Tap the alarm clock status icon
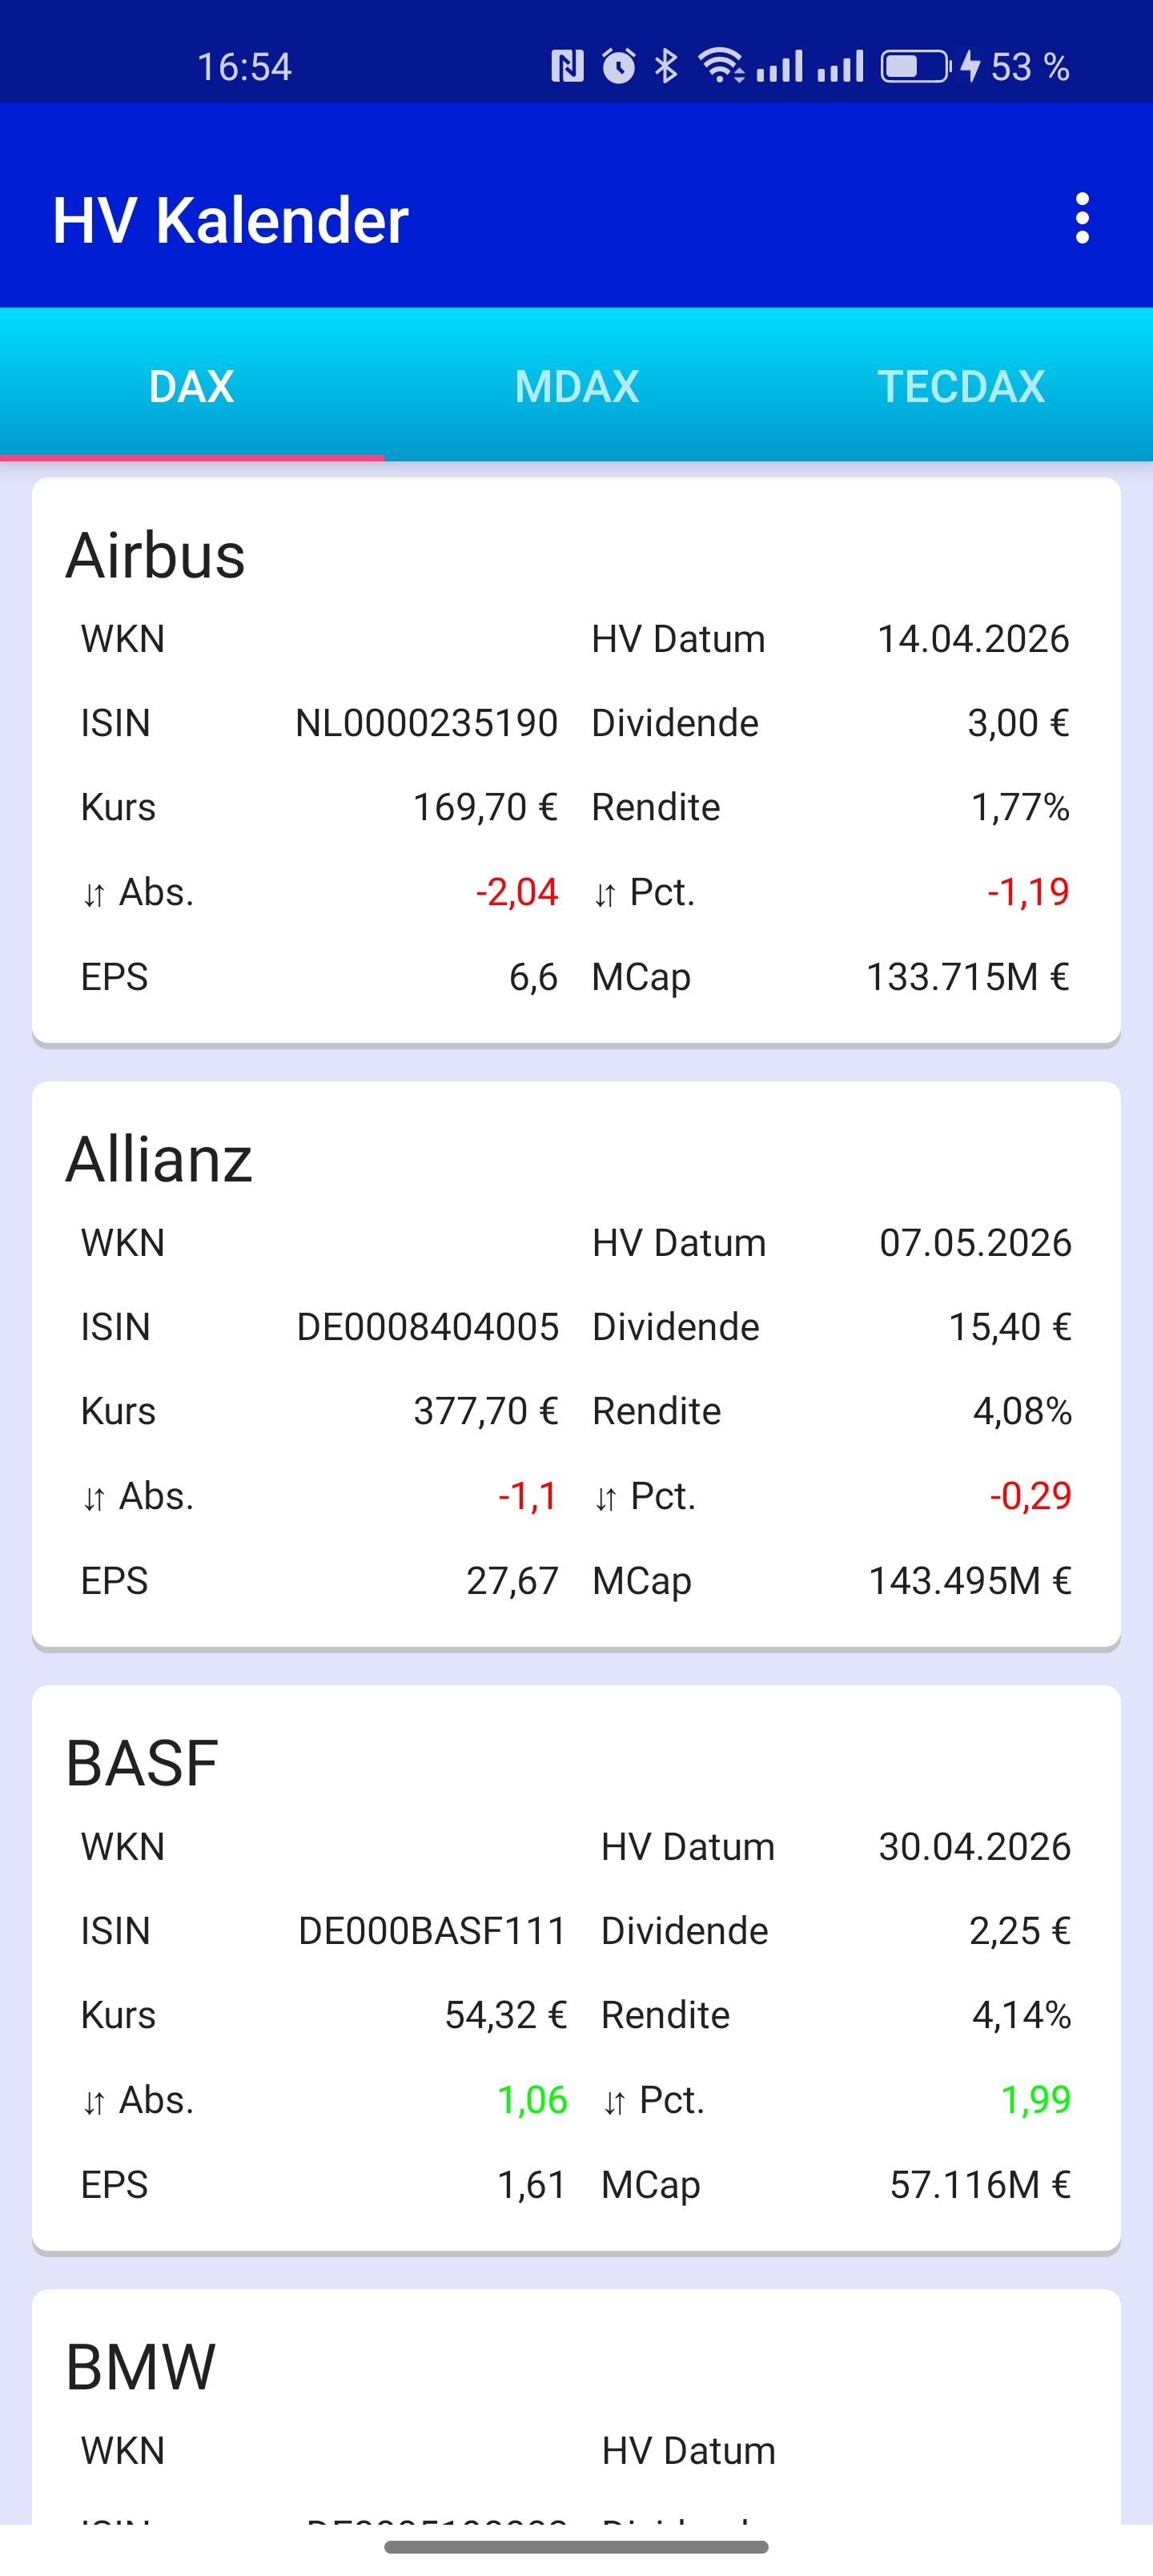 pos(619,66)
